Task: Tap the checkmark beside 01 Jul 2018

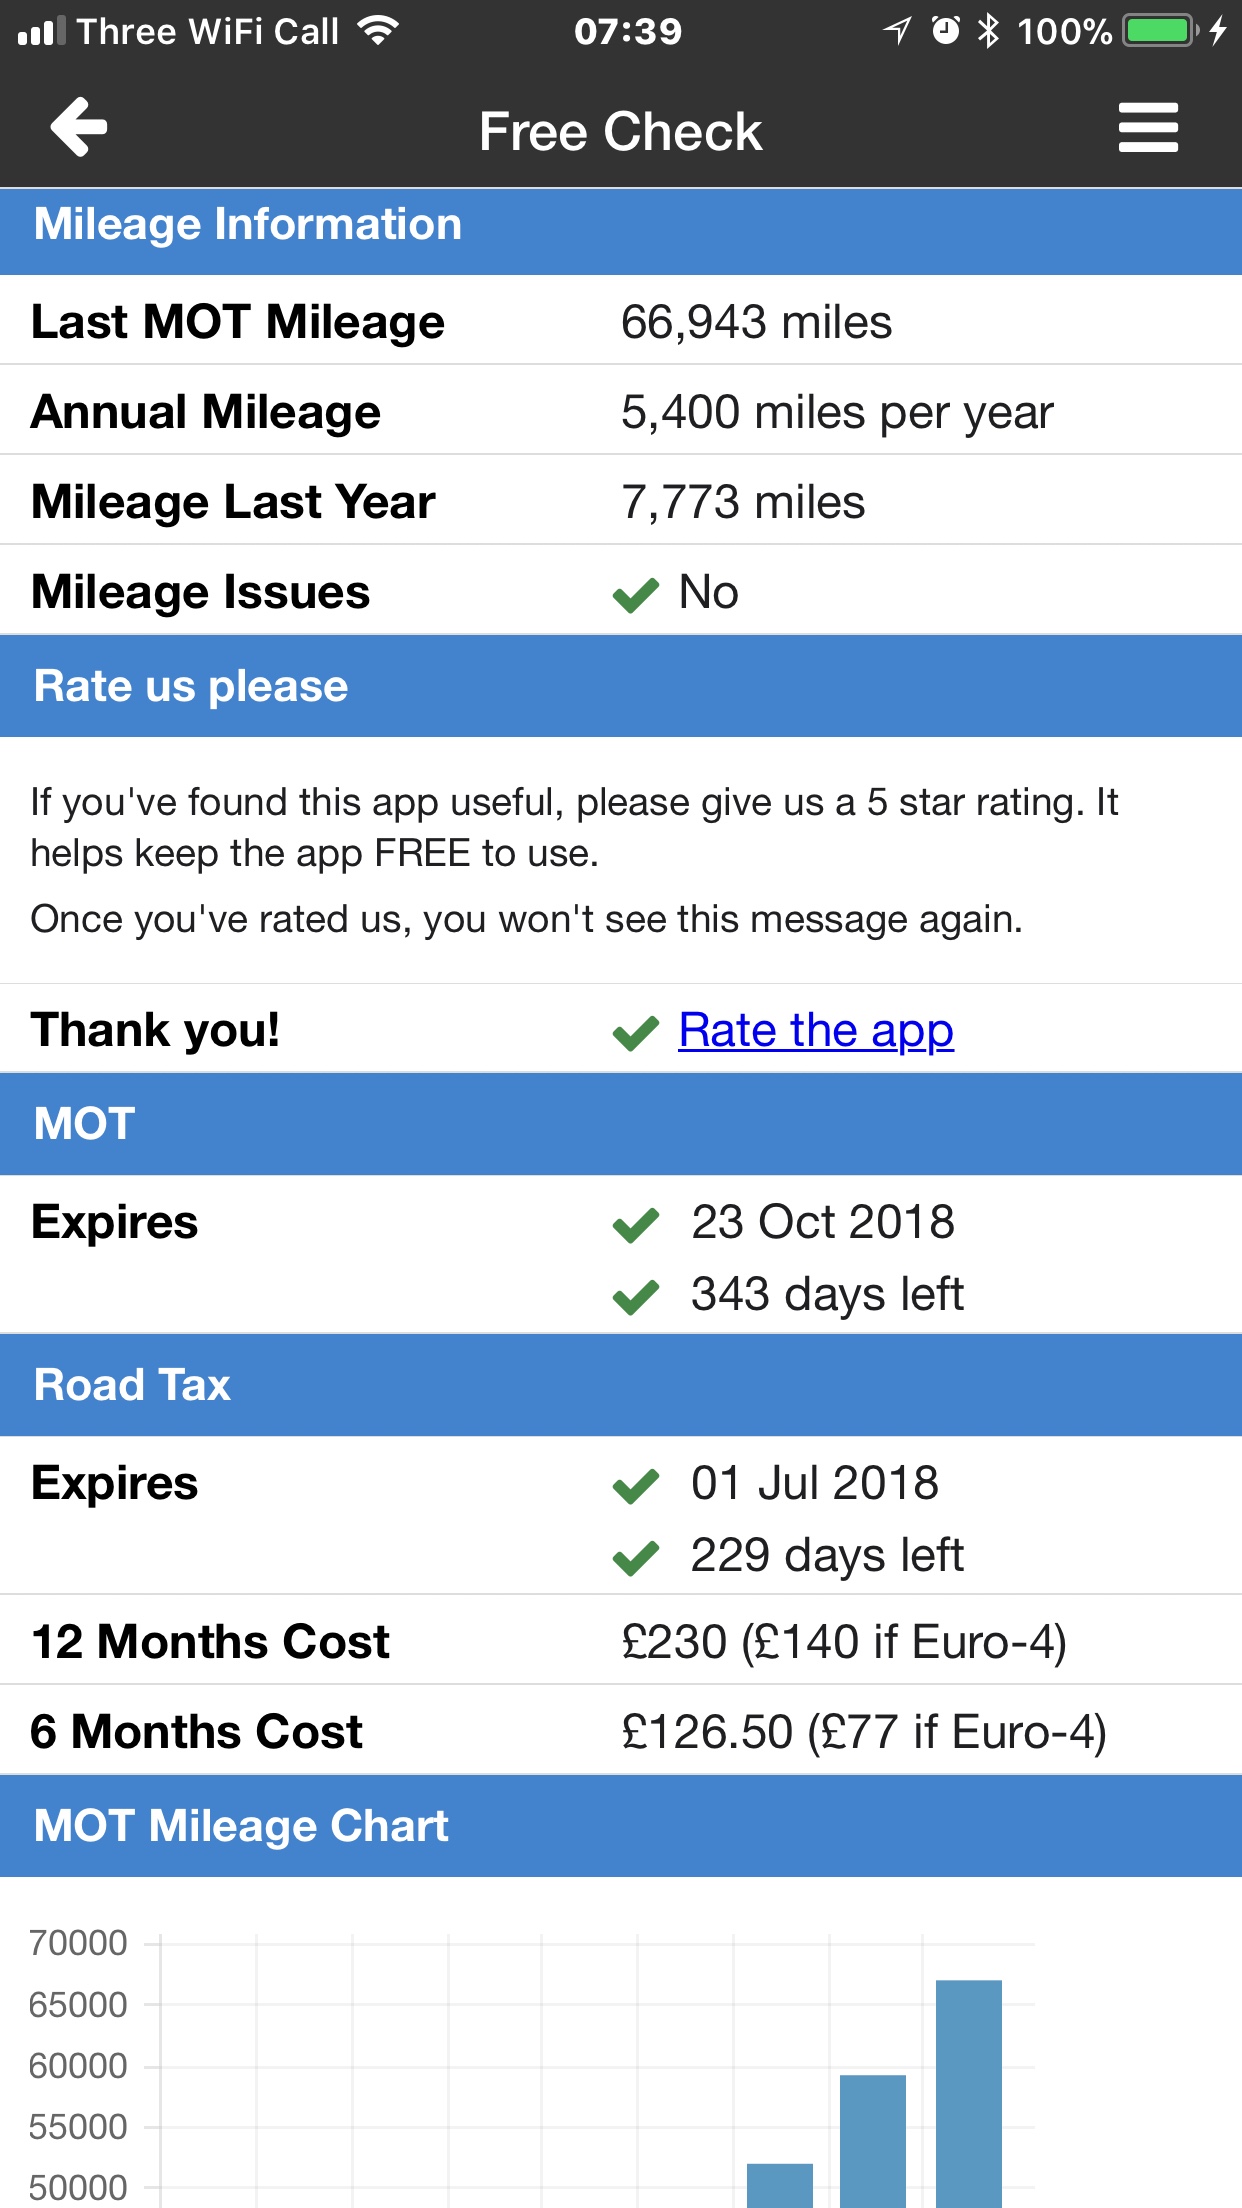Action: pos(636,1486)
